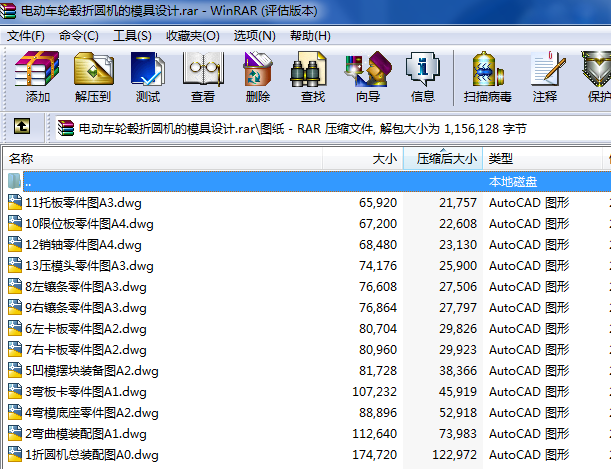Click AutoCAD 图形 type for 12销轴零件图A4.dwg
This screenshot has width=611, height=469.
tap(529, 245)
